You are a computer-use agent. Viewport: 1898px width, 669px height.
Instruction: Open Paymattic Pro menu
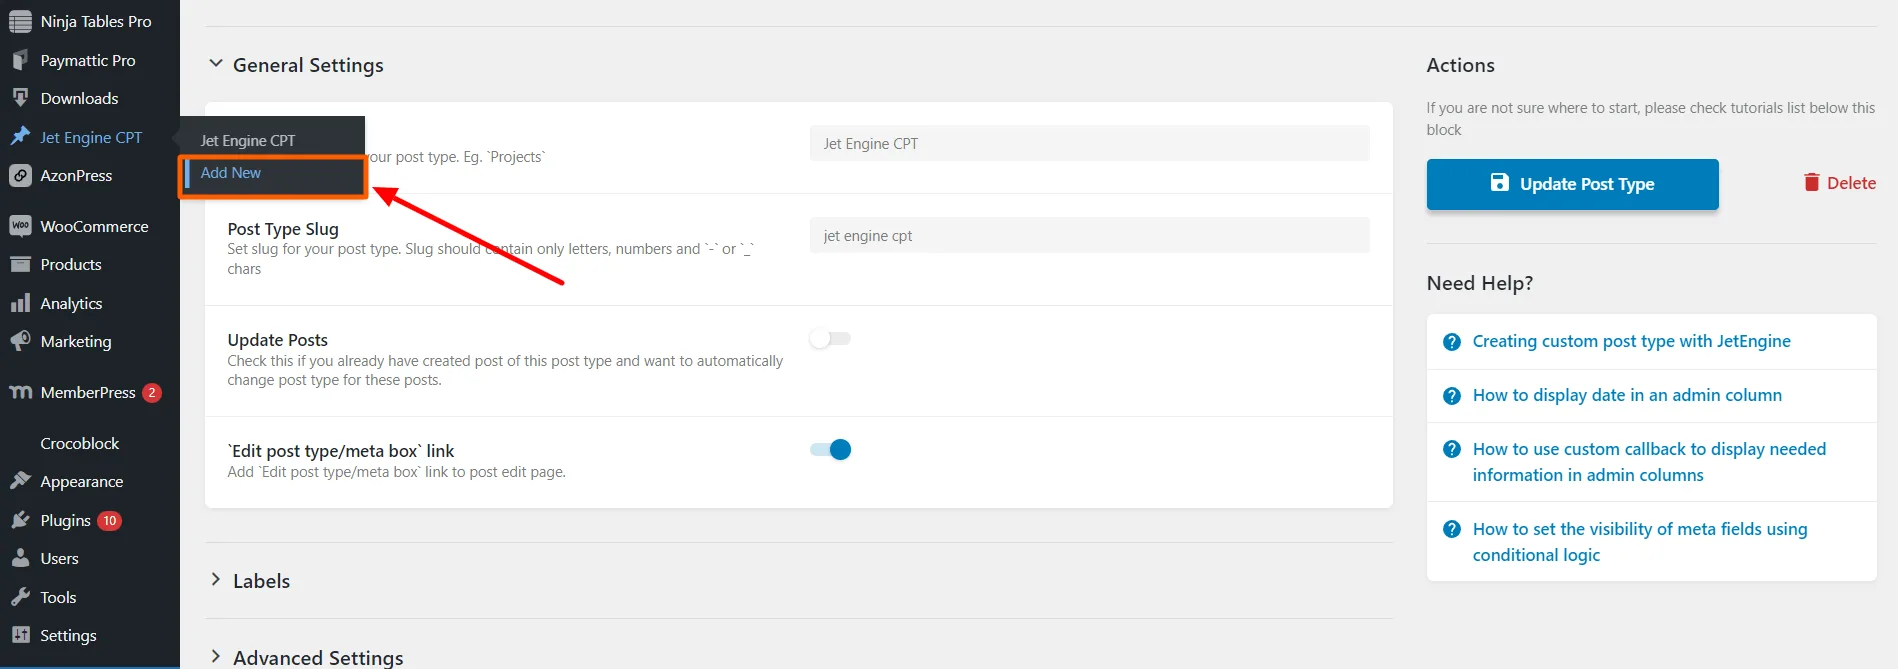pyautogui.click(x=90, y=60)
